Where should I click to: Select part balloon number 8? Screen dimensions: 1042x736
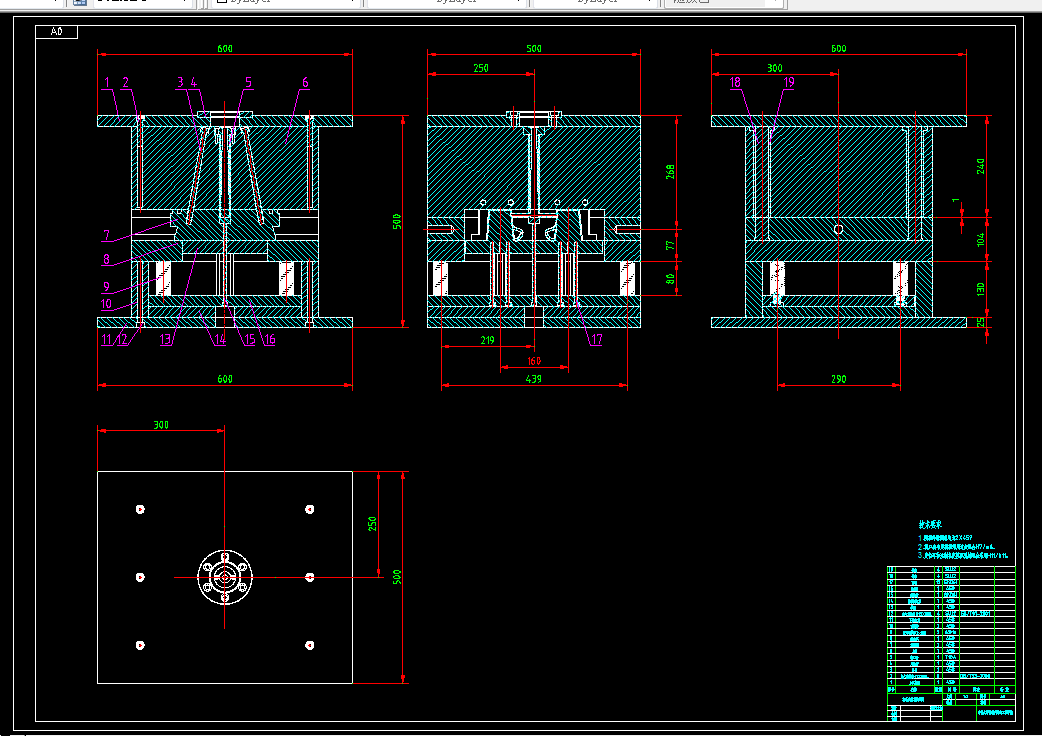106,259
